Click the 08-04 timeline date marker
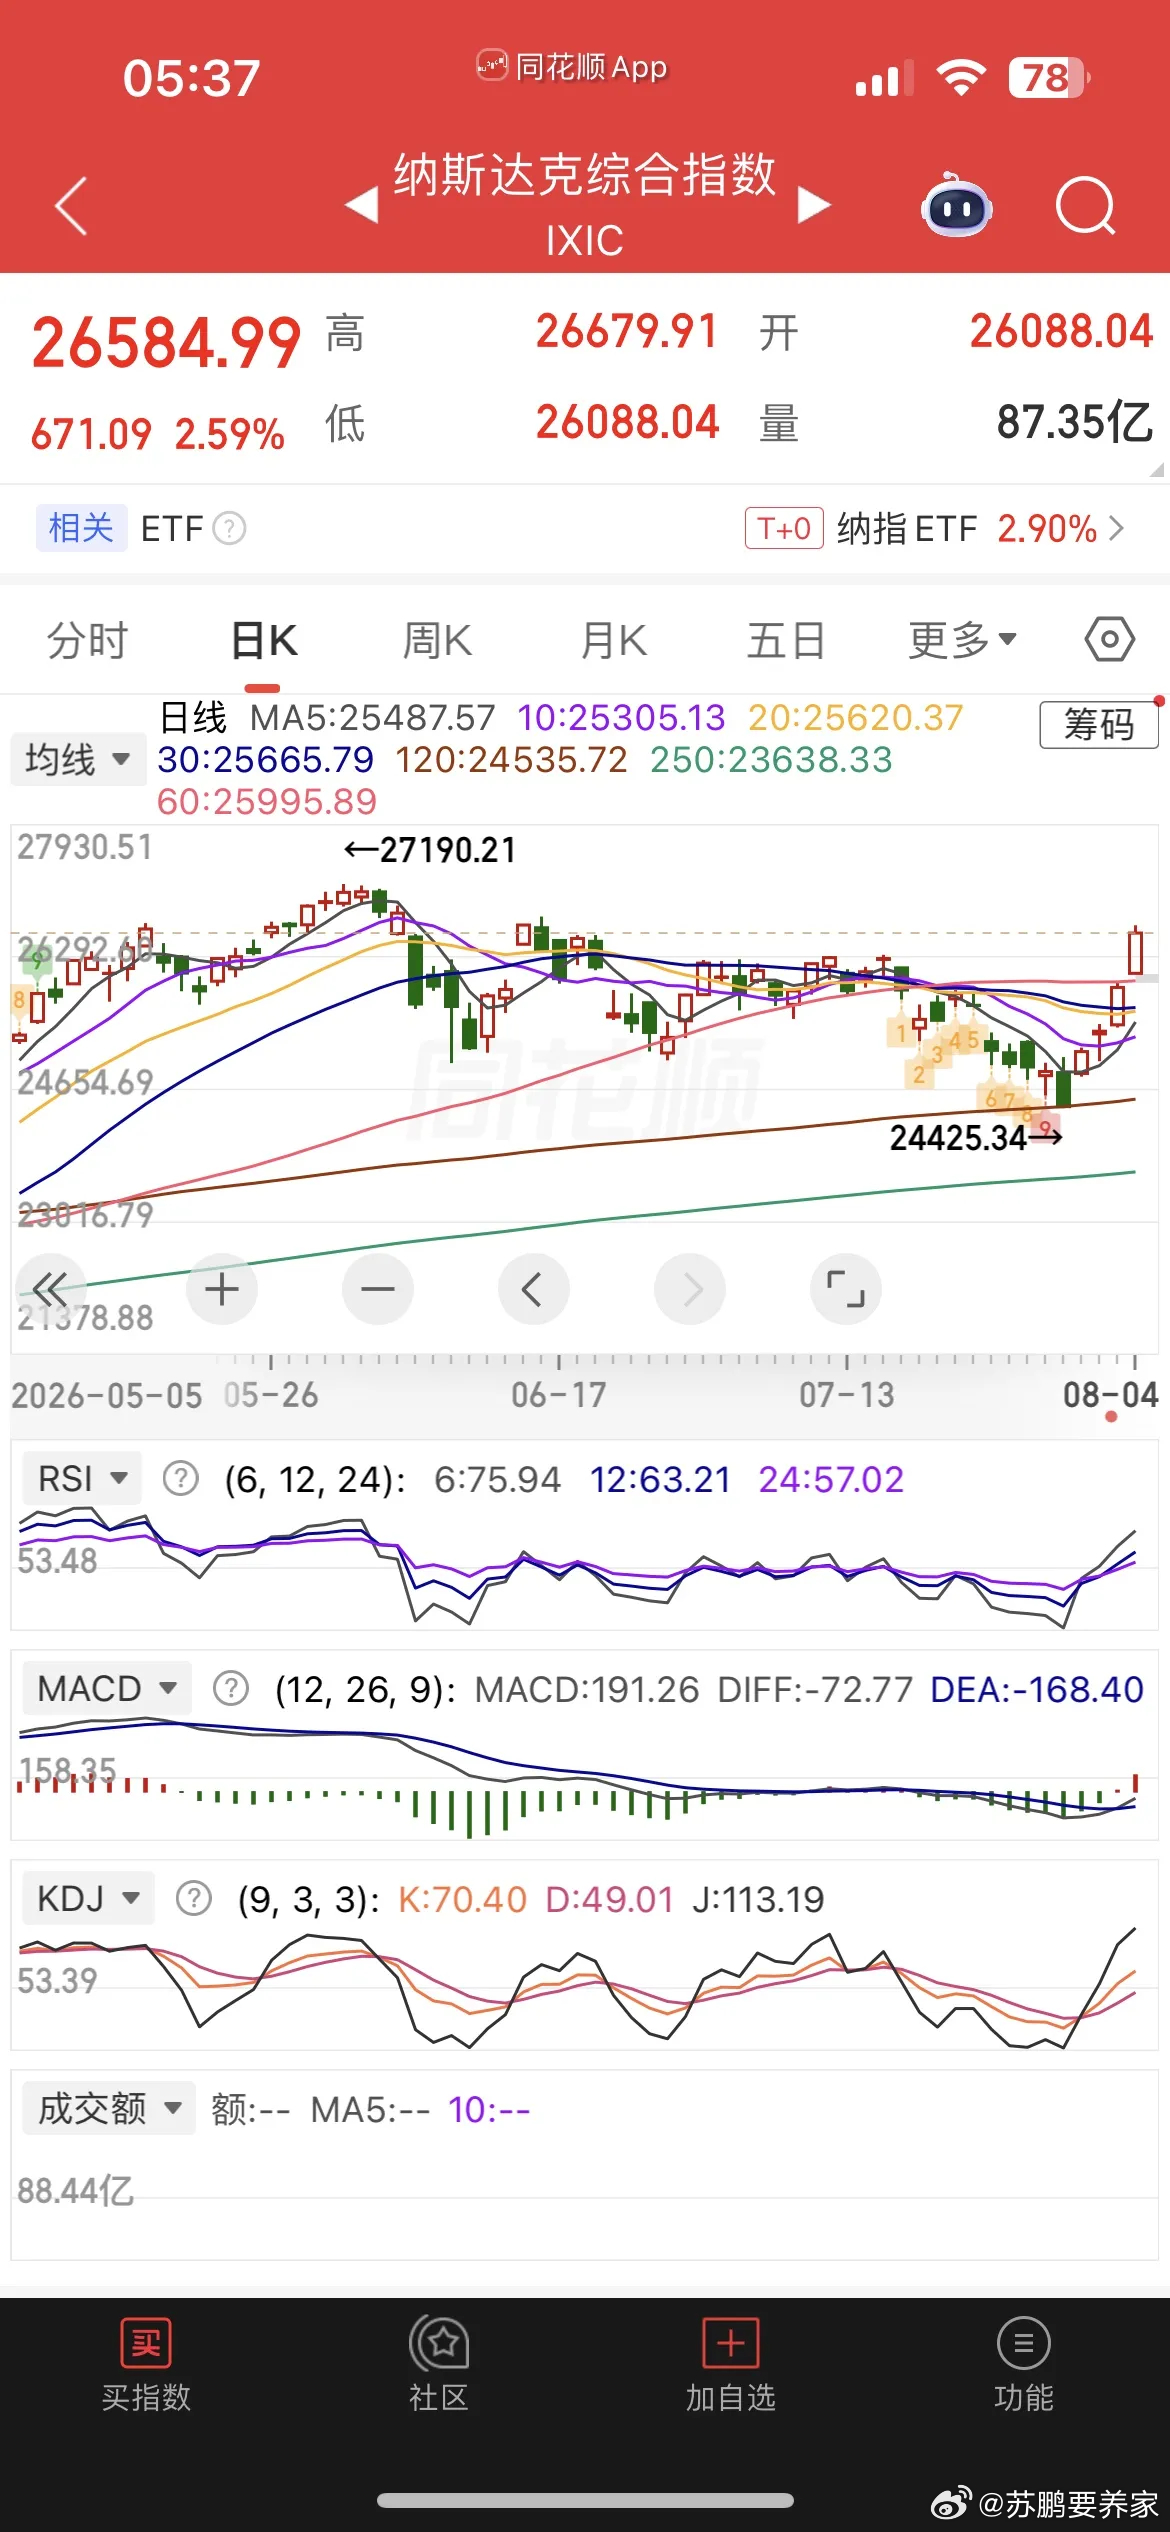 [x=1110, y=1394]
